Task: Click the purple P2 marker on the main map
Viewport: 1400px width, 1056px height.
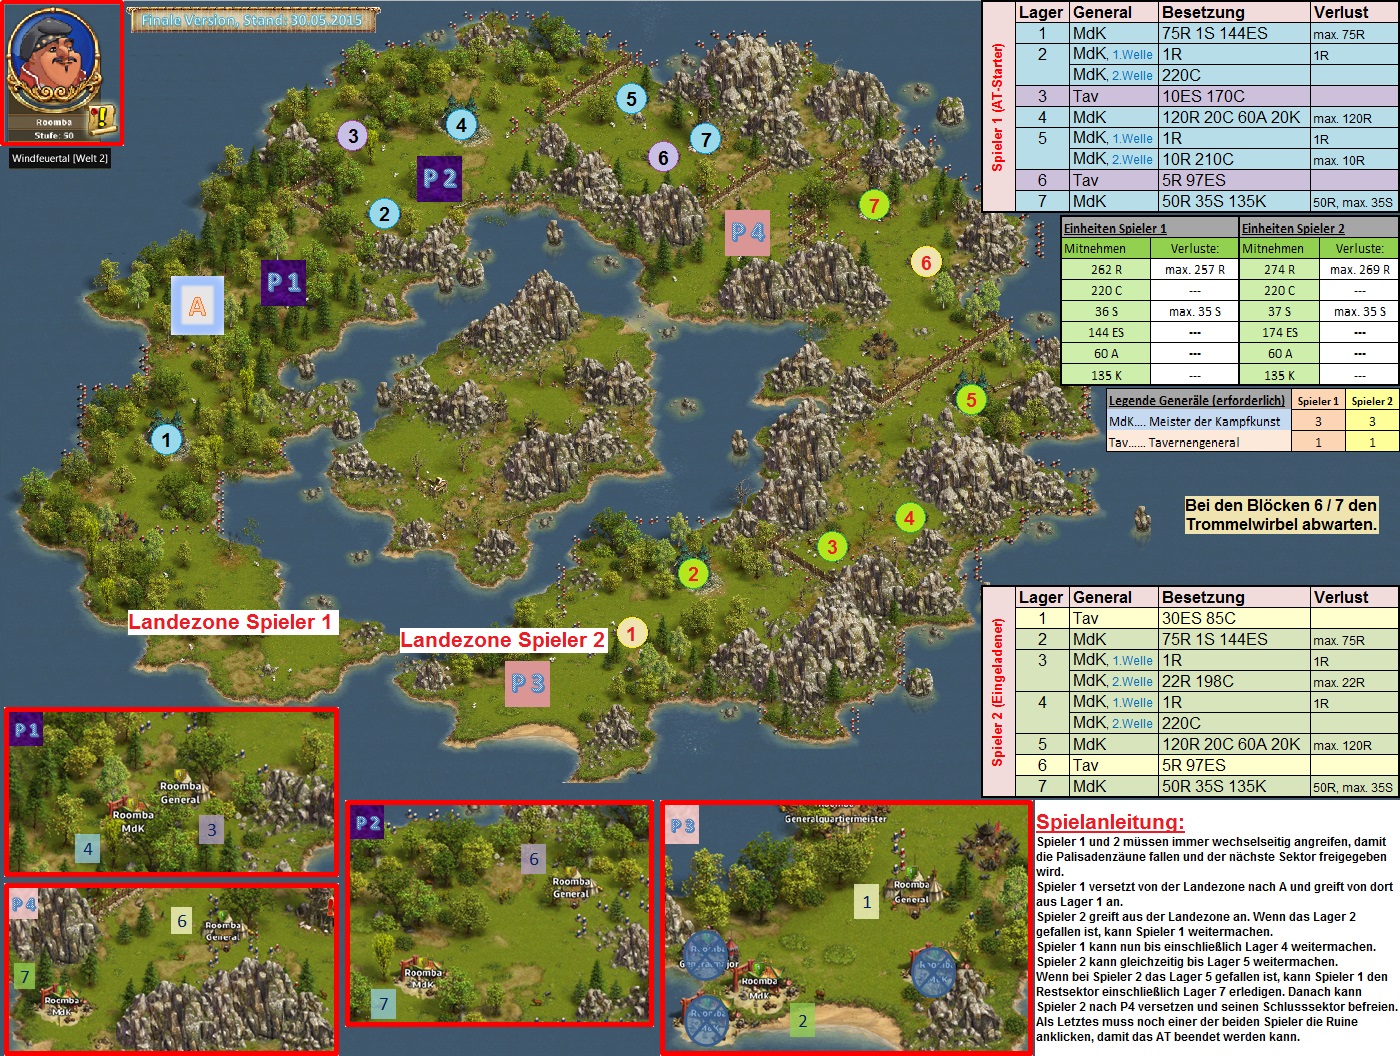Action: (x=440, y=179)
